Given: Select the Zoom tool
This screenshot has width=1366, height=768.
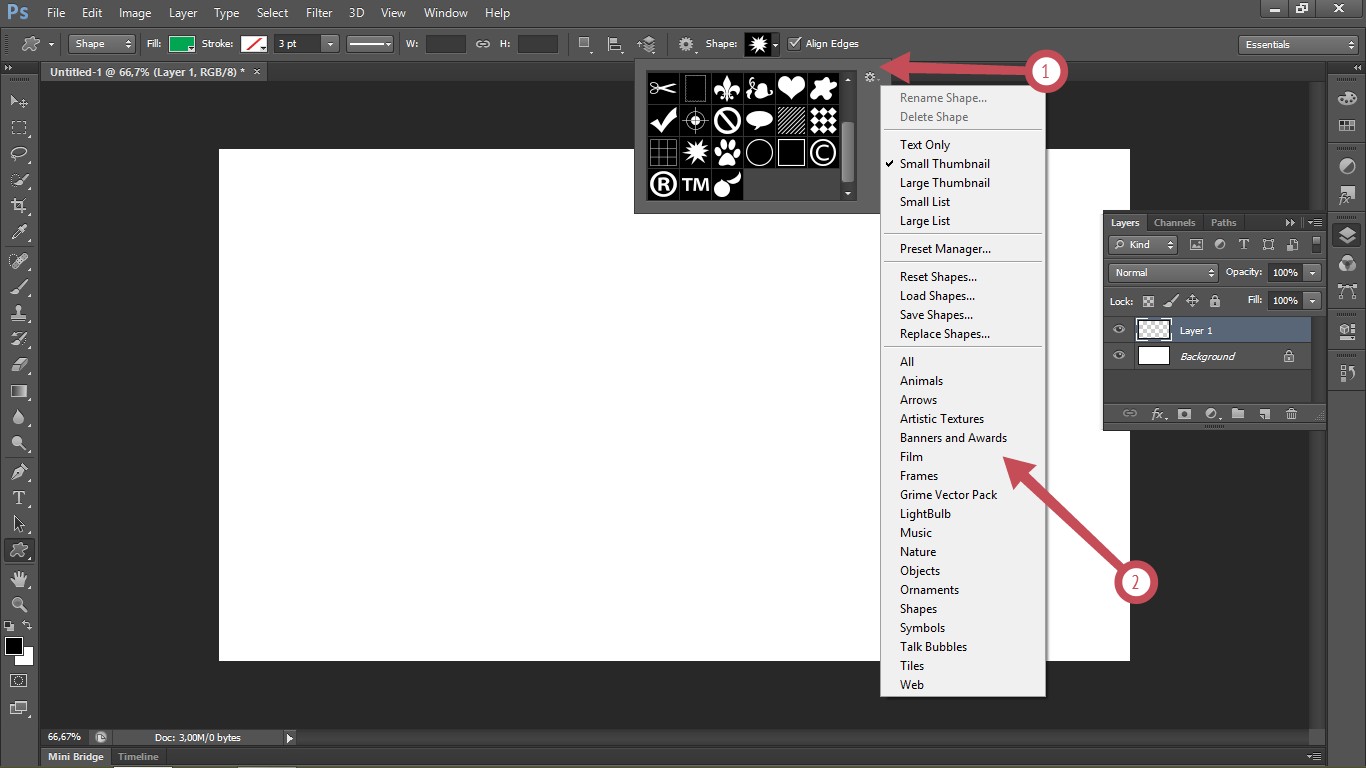Looking at the screenshot, I should click(x=19, y=605).
